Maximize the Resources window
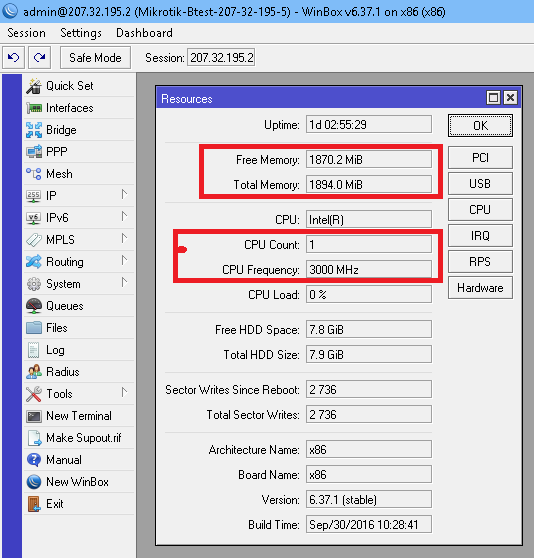This screenshot has height=558, width=534. (x=493, y=98)
